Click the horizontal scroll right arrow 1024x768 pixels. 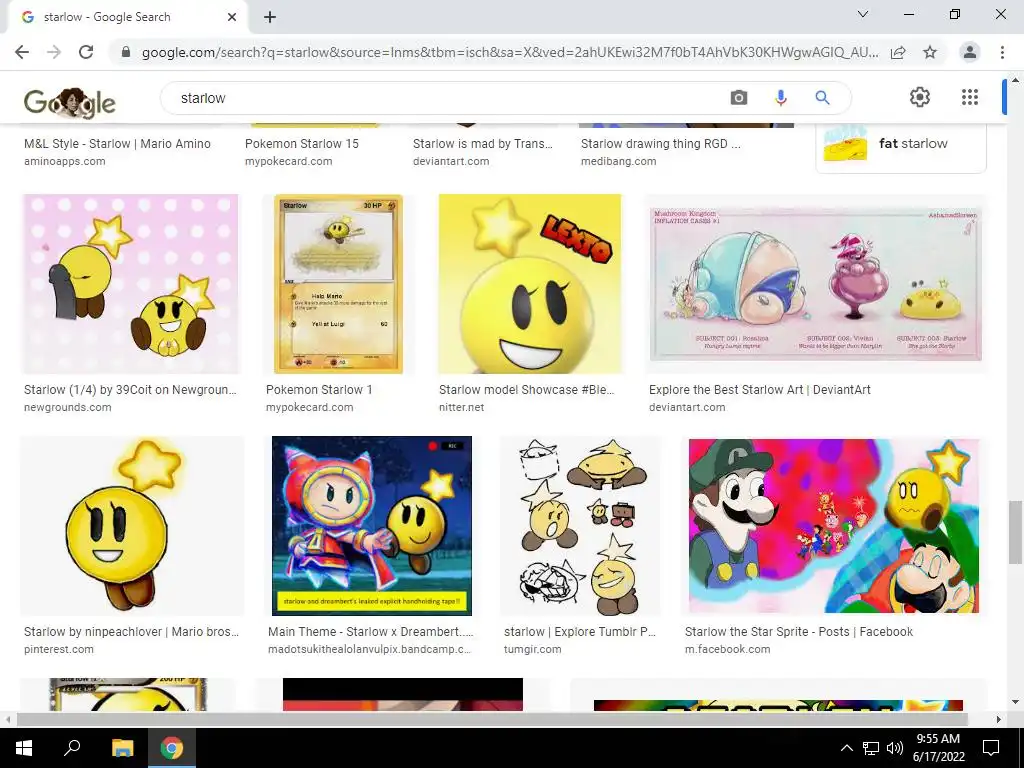click(998, 719)
